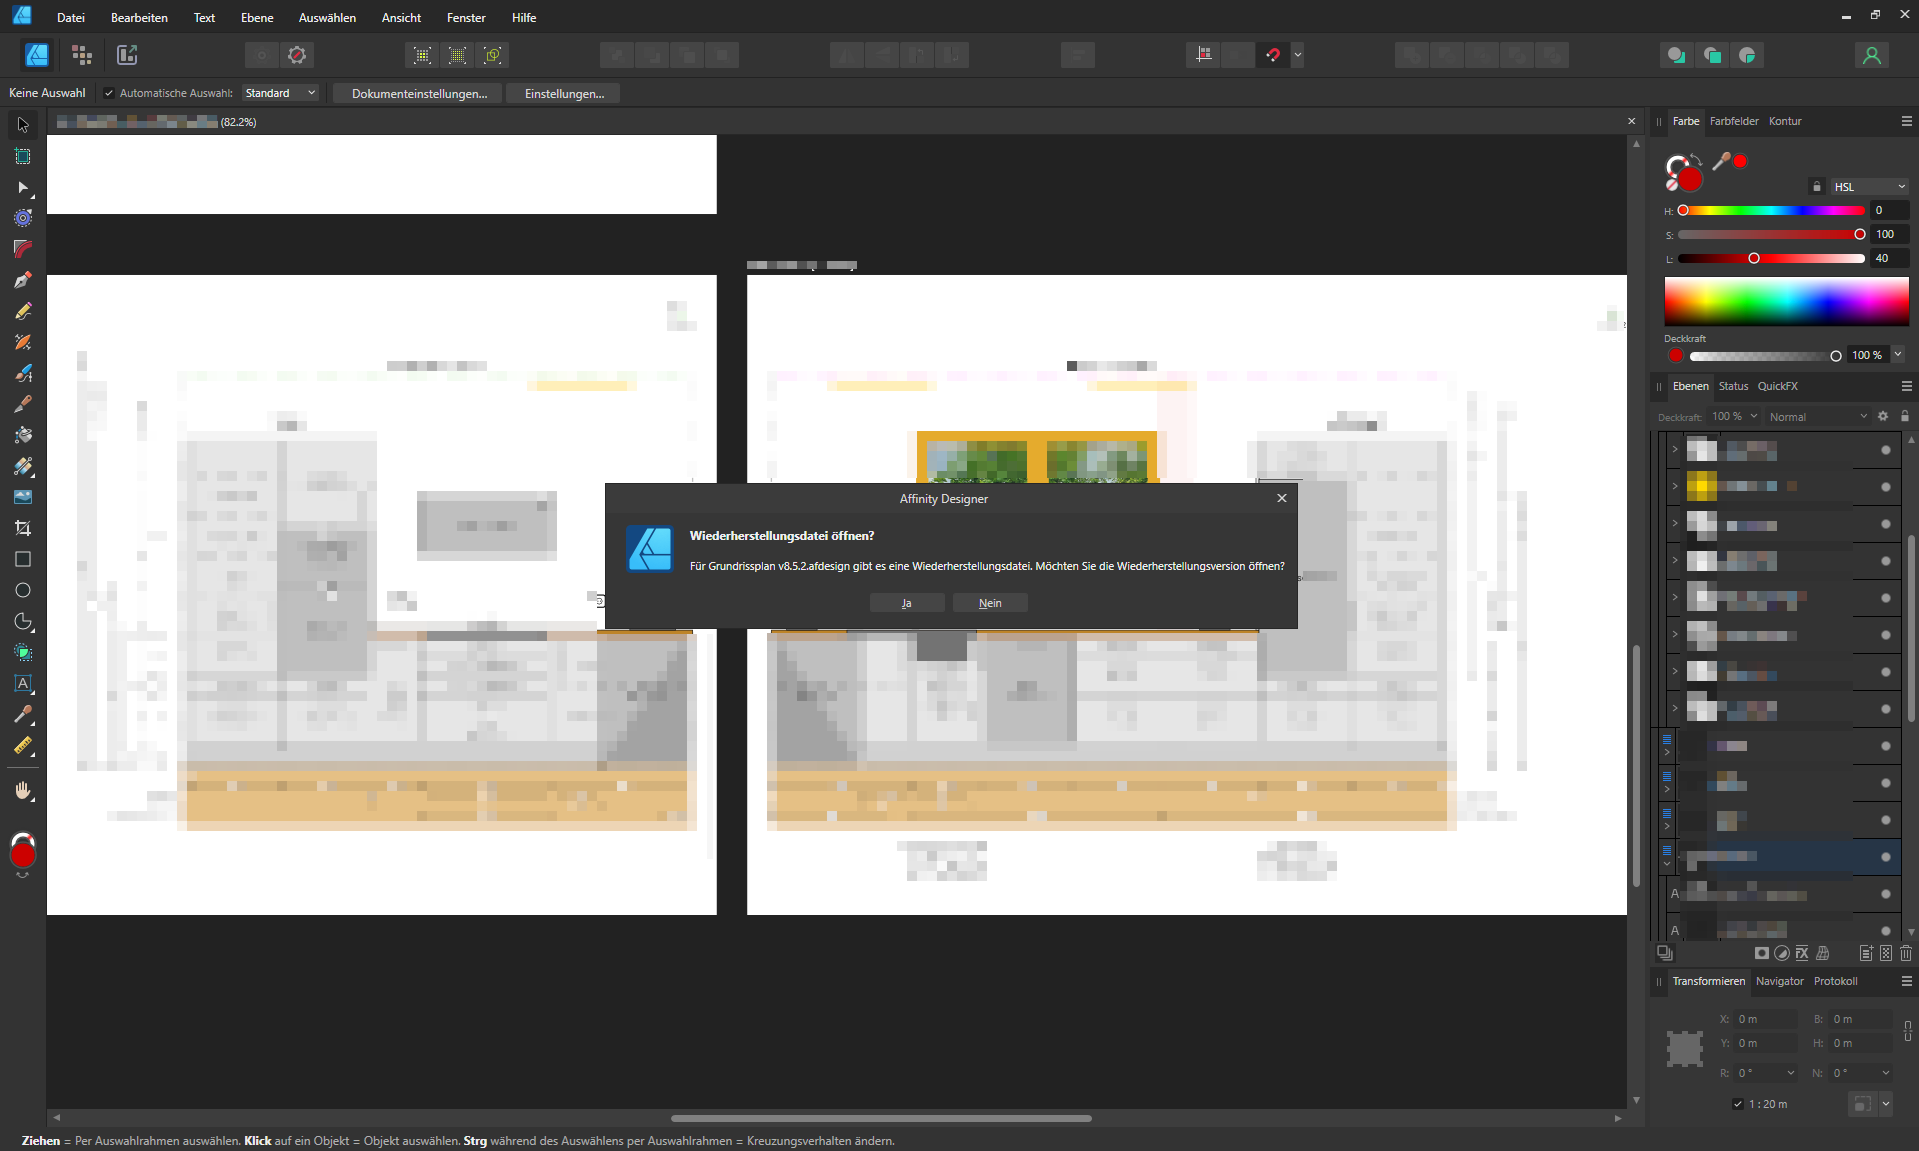This screenshot has width=1919, height=1151.
Task: Choose the Artistic Text tool
Action: (x=23, y=684)
